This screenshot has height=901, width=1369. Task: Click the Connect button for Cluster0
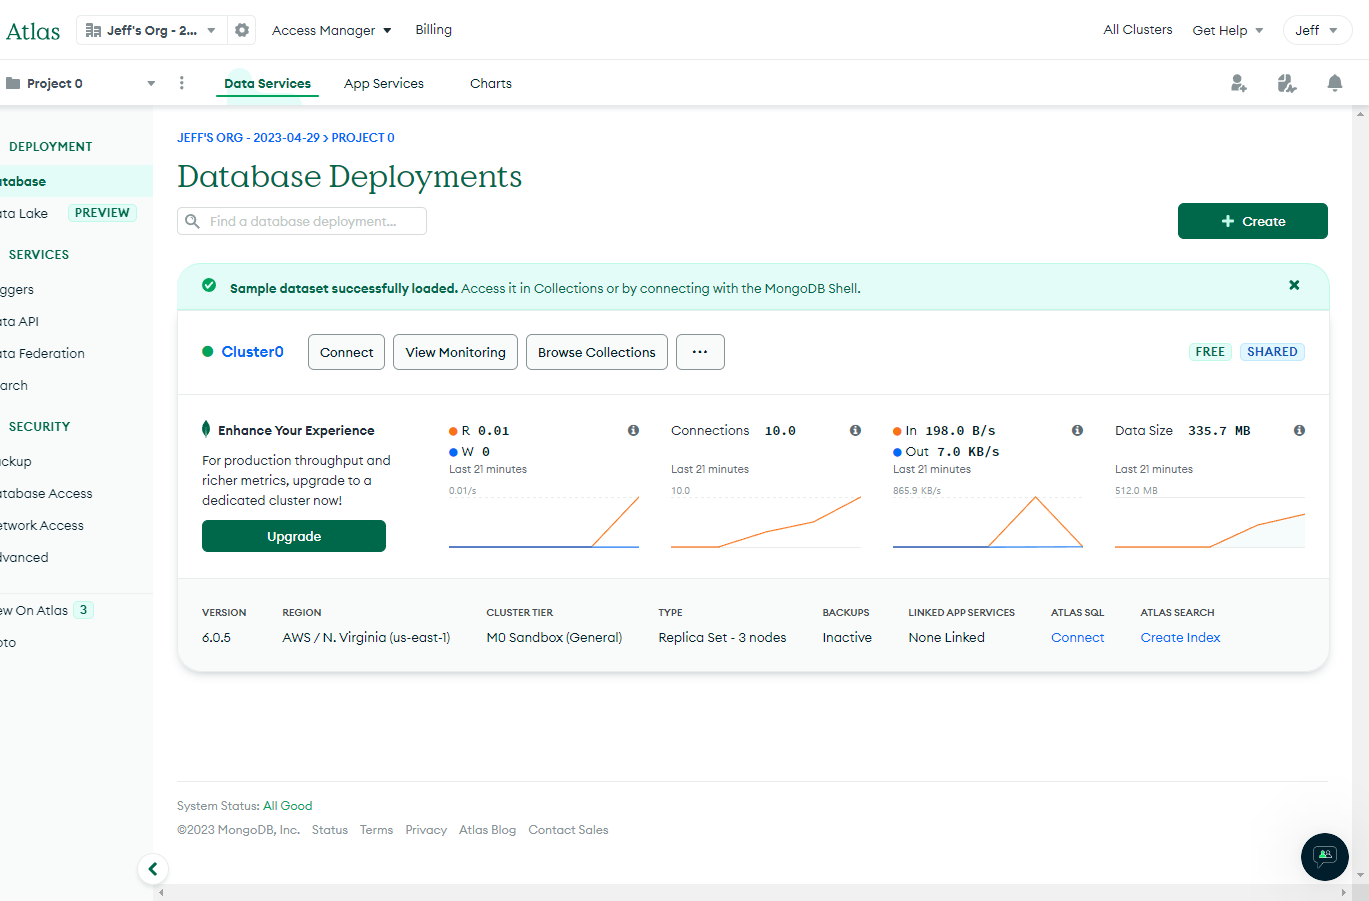pos(346,352)
